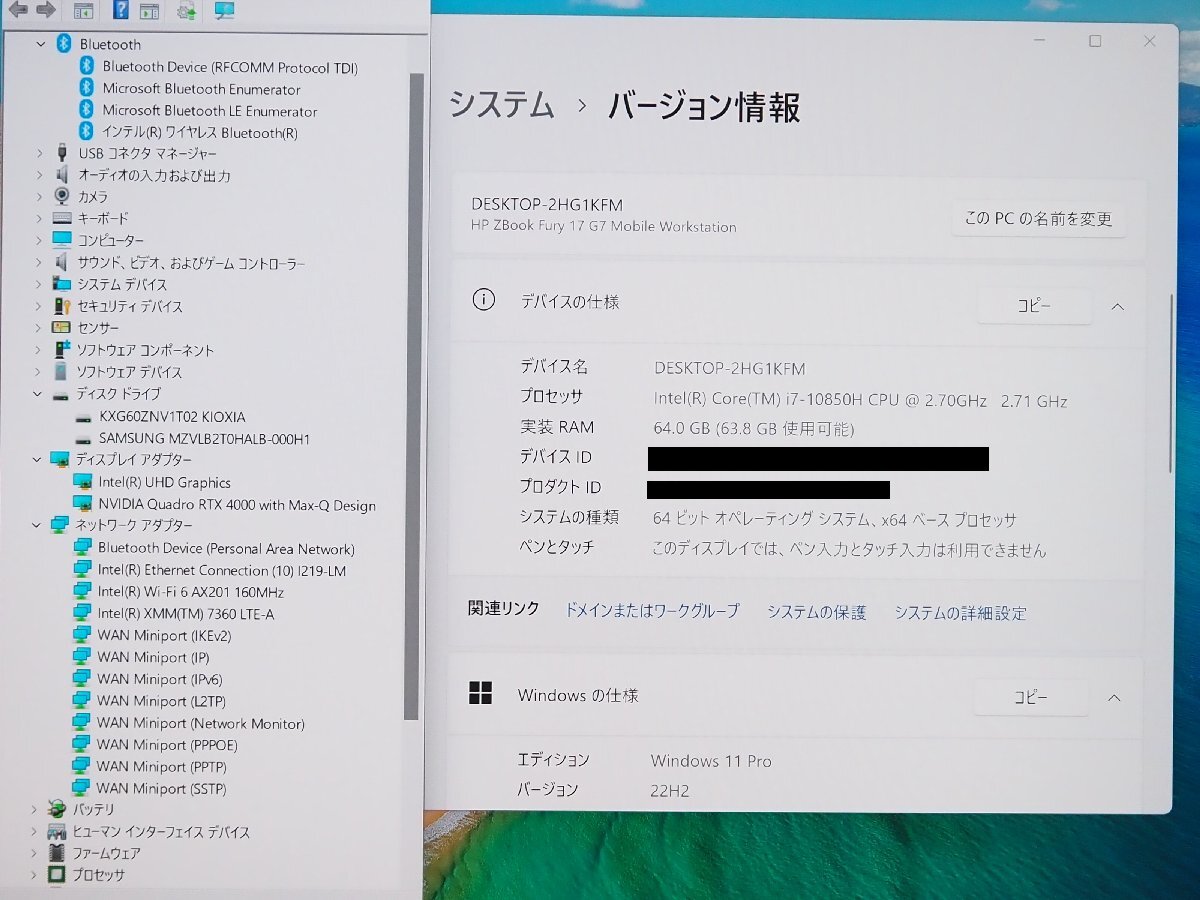Viewport: 1200px width, 900px height.
Task: Click the オーディオの入力および出力 speaker icon
Action: coord(62,175)
